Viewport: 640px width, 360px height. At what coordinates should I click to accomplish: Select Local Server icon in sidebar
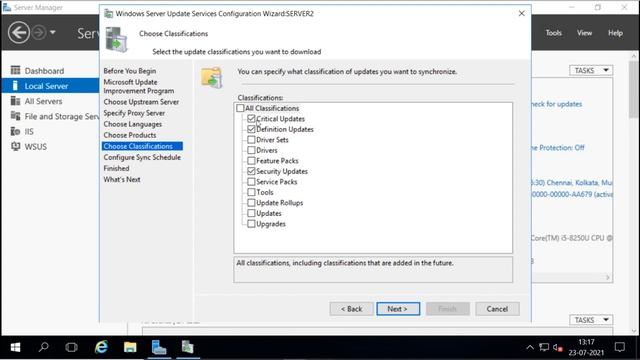(16, 86)
